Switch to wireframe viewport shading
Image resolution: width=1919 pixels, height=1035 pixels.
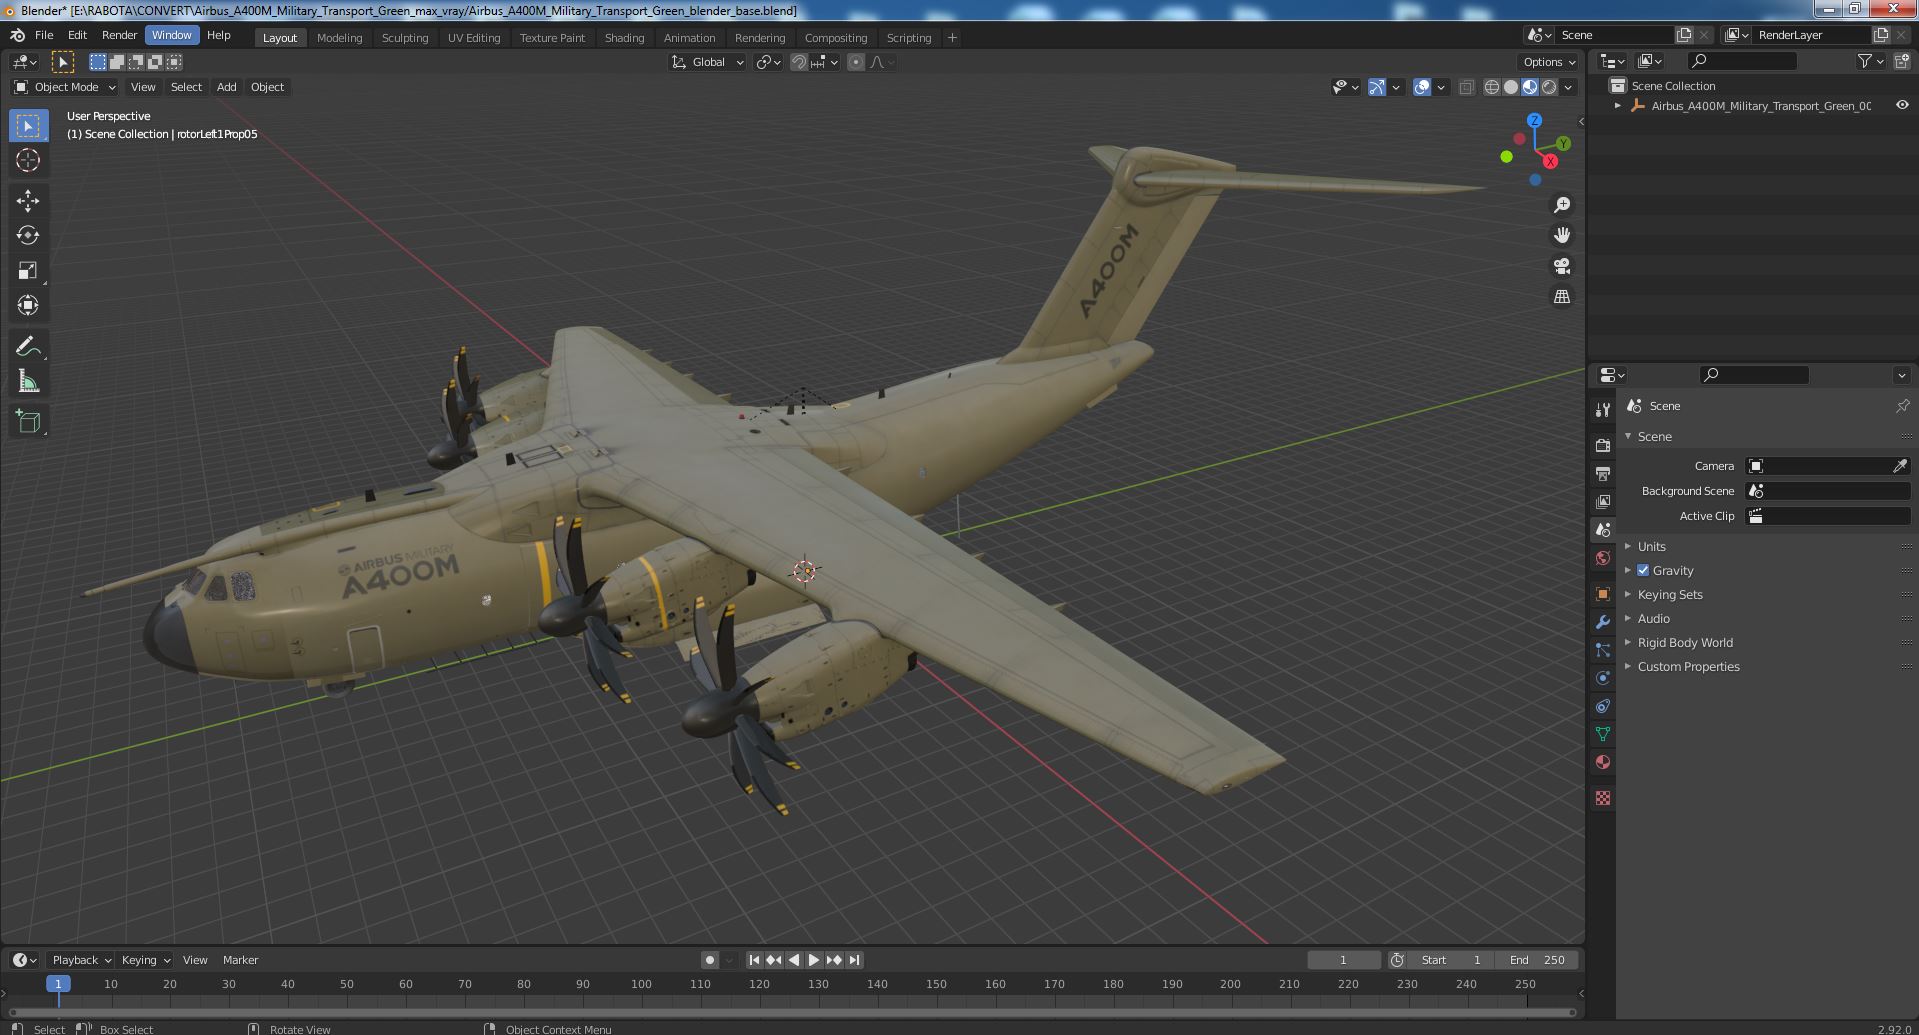pyautogui.click(x=1492, y=87)
